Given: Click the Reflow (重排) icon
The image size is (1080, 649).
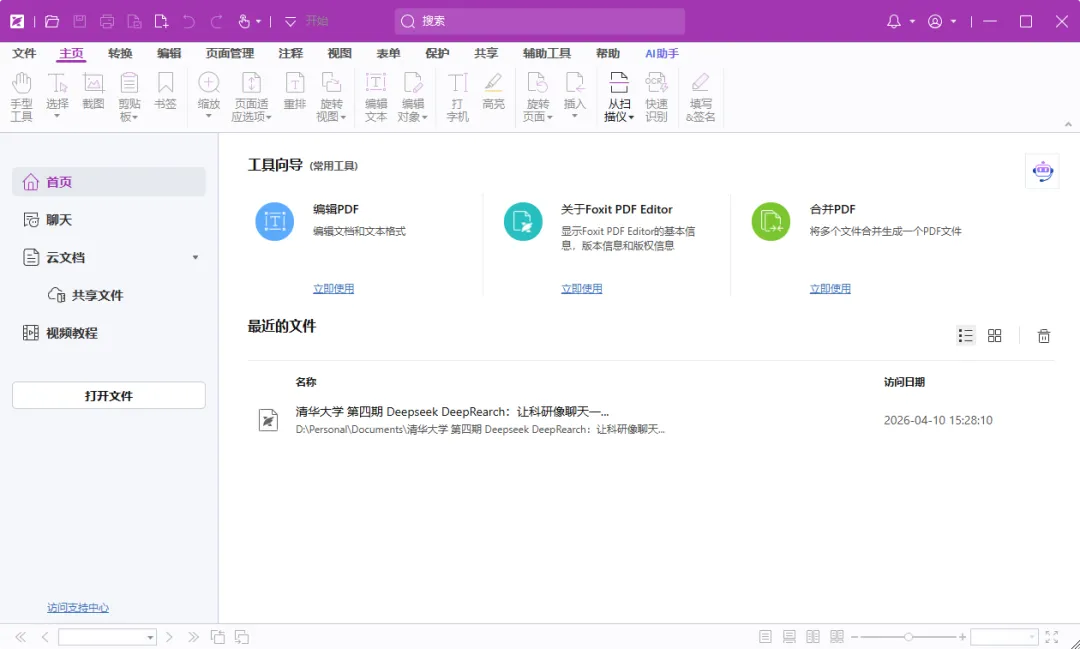Looking at the screenshot, I should (295, 92).
